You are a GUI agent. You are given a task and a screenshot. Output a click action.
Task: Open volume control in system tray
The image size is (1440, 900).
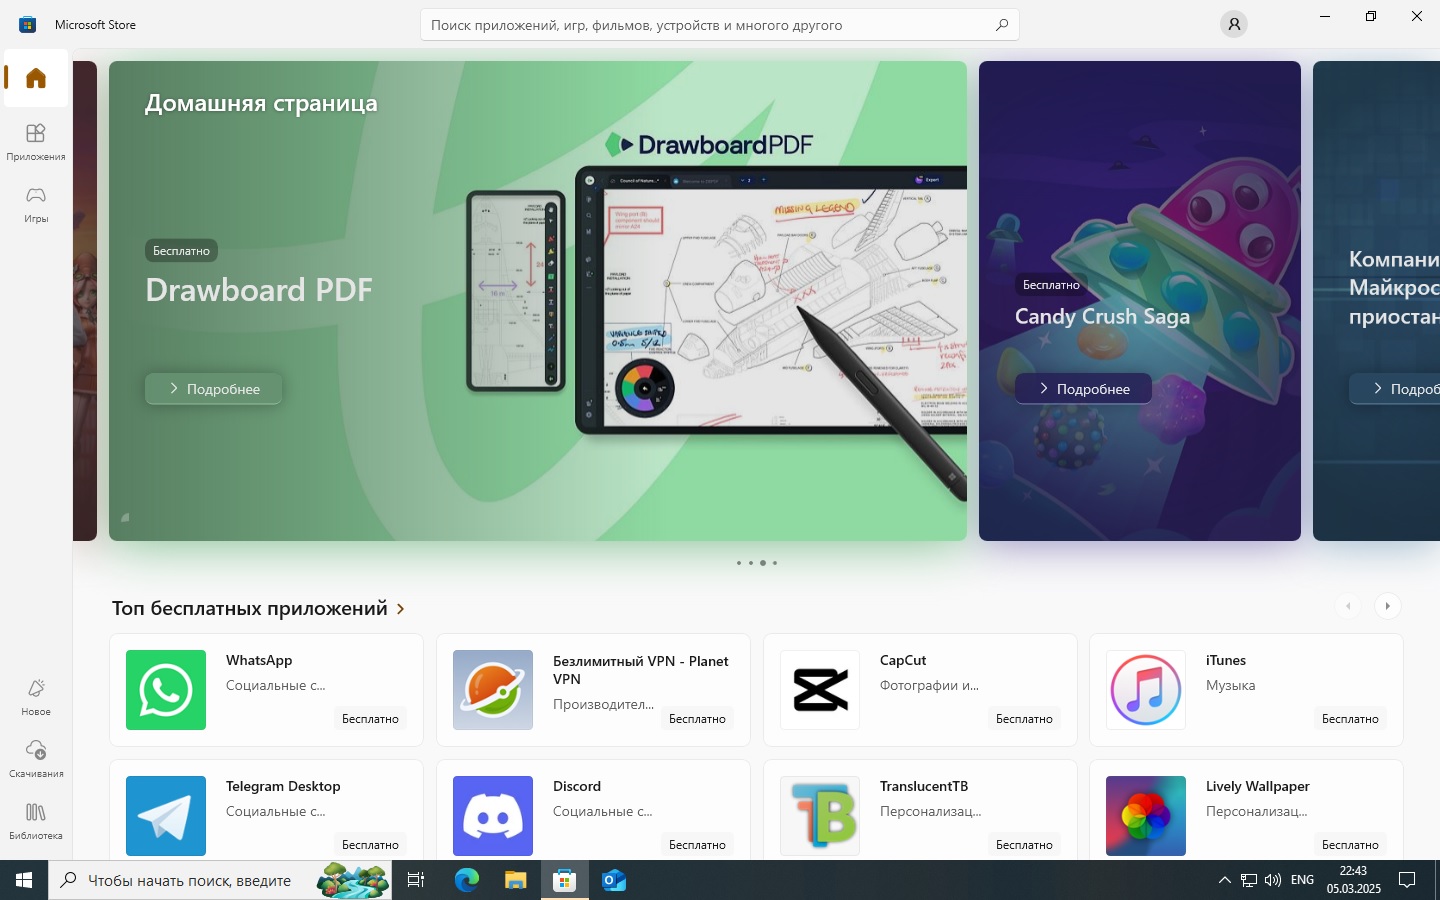pos(1273,880)
